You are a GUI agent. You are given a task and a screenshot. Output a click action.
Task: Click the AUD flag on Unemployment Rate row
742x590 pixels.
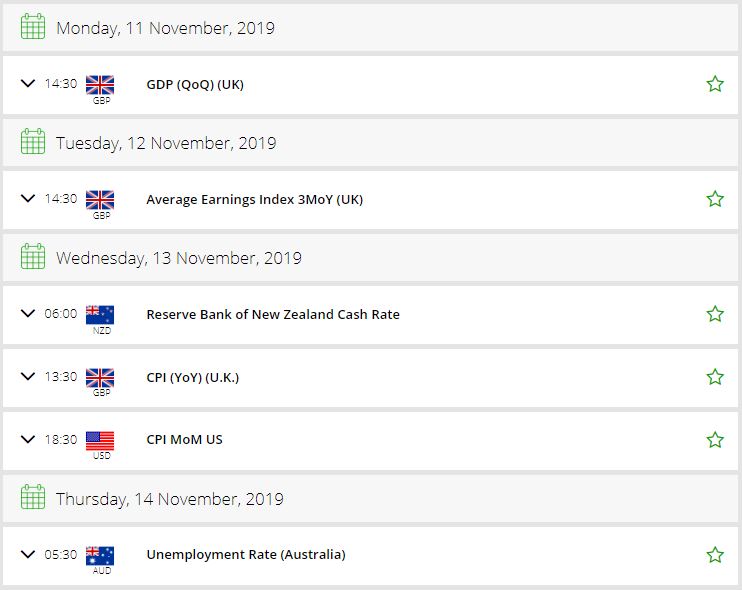(x=100, y=556)
